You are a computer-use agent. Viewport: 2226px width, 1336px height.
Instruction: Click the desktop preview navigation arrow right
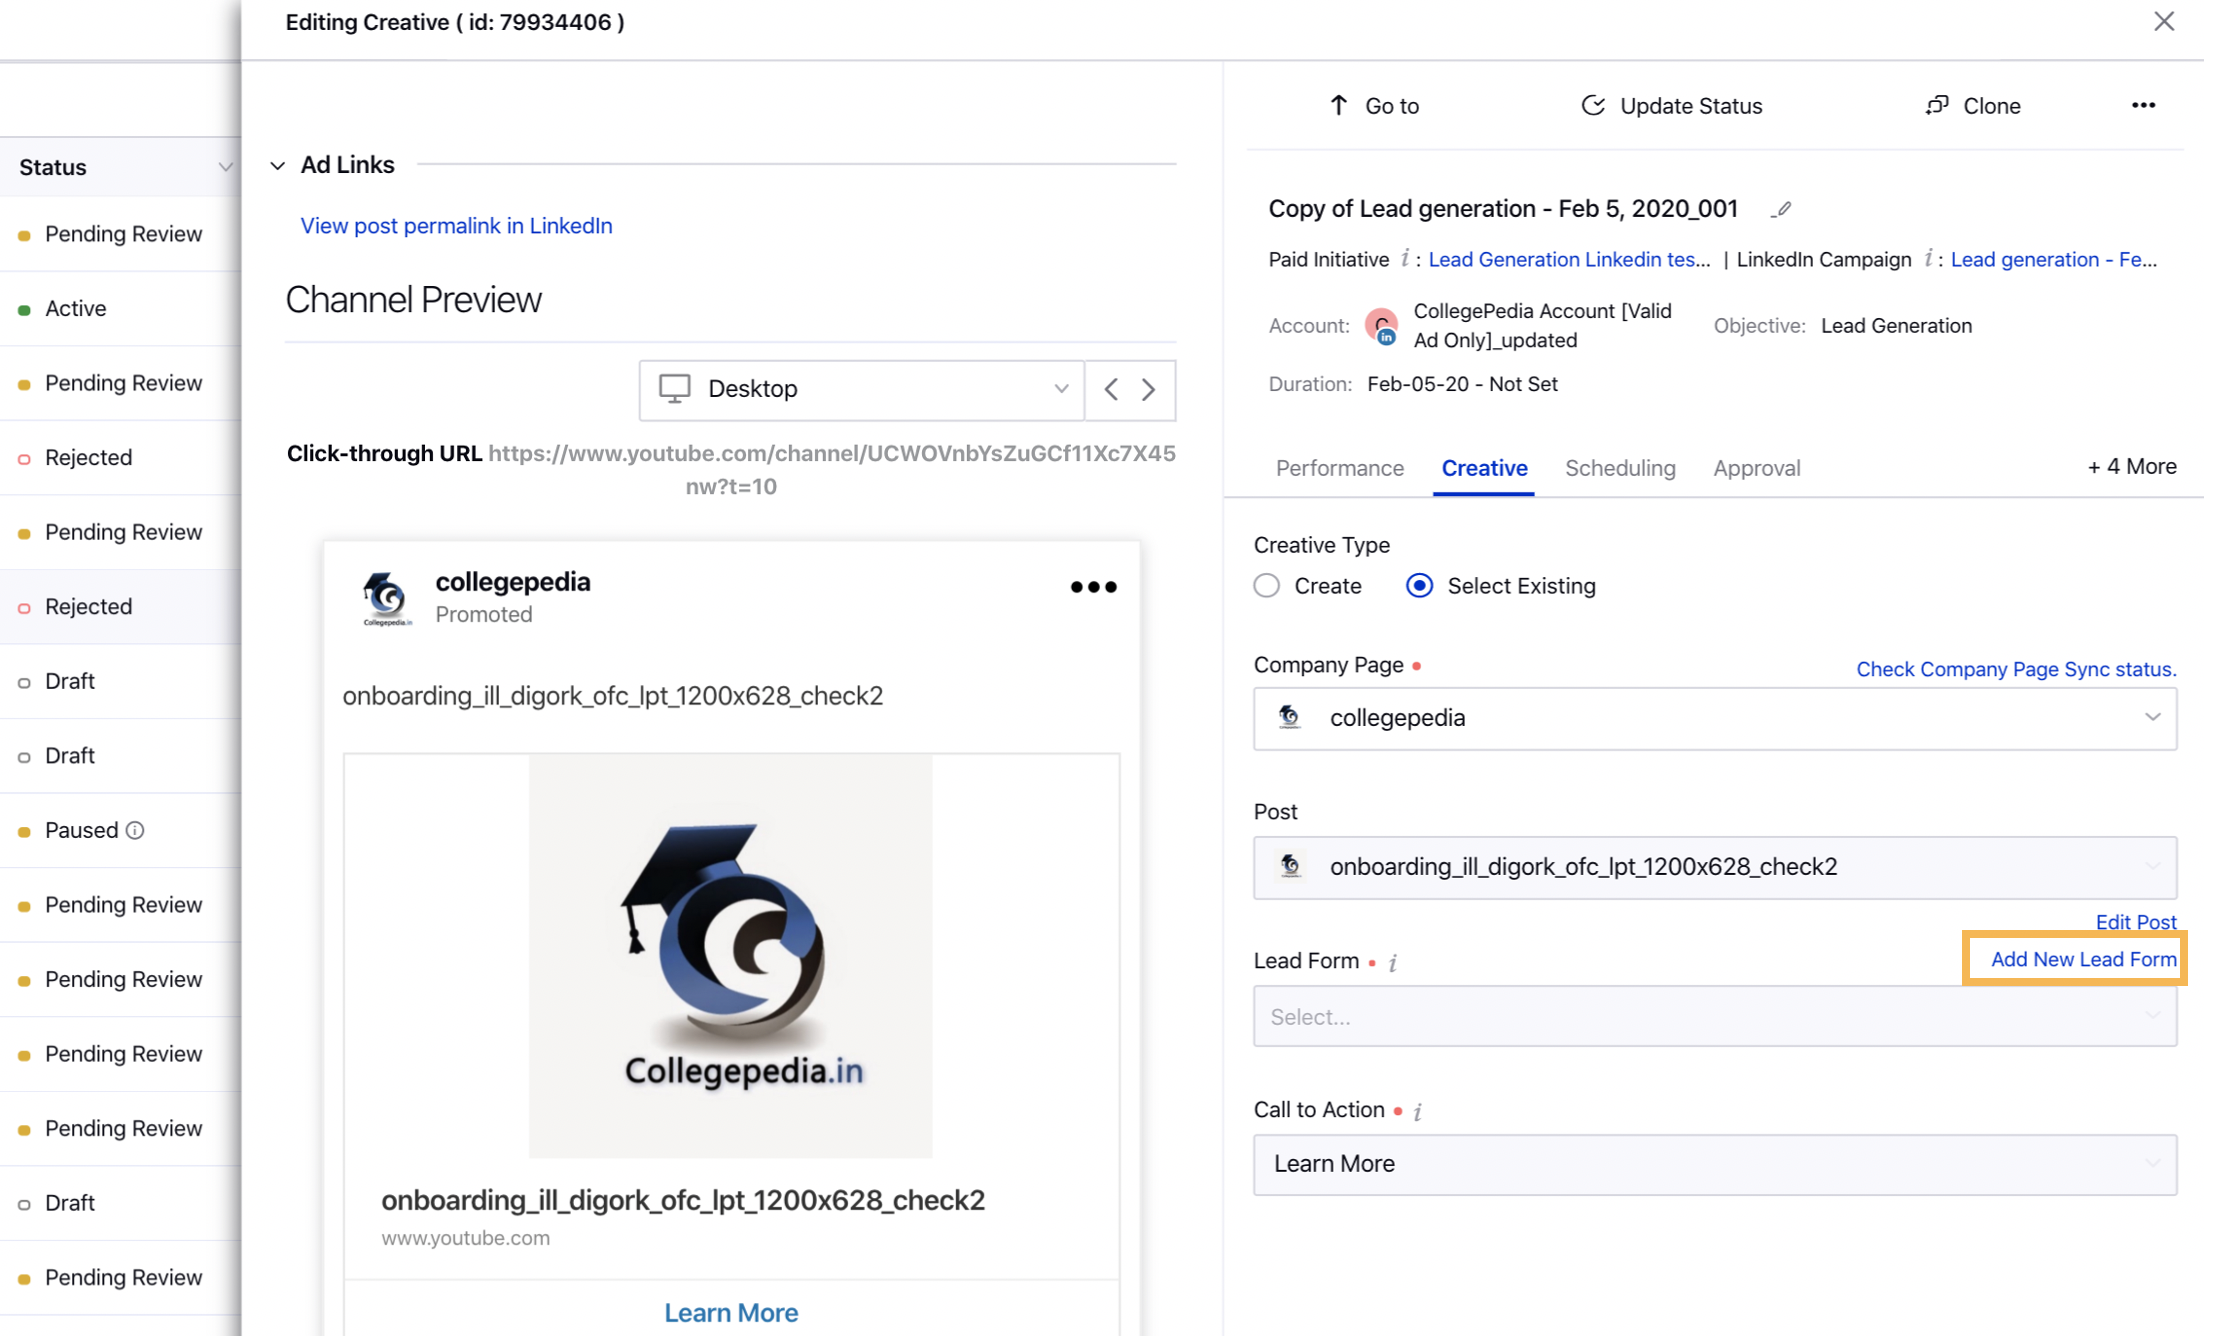pos(1148,390)
